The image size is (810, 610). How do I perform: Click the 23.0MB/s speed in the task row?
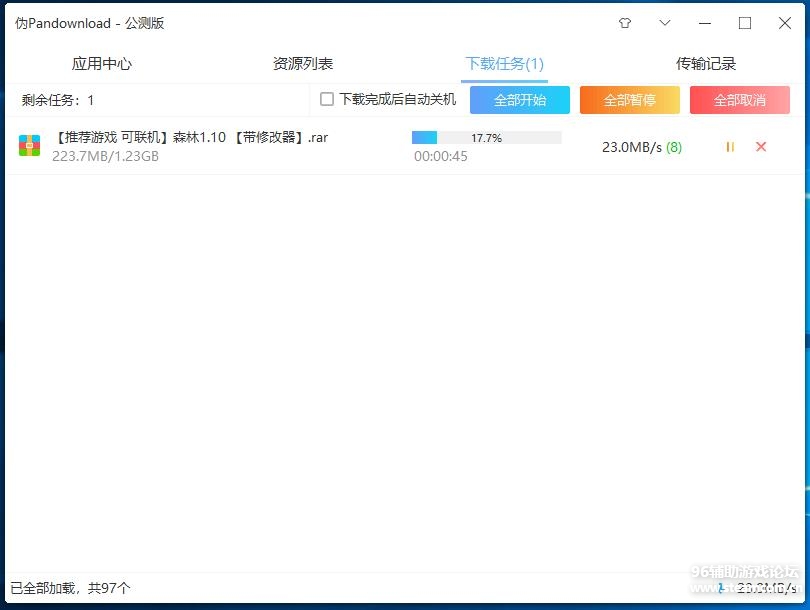pos(632,147)
